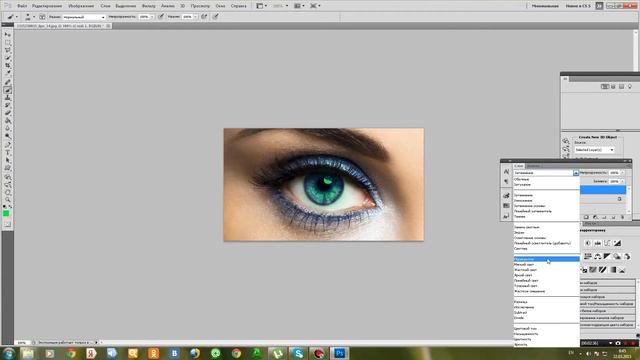Select the Healing Brush tool

point(8,82)
